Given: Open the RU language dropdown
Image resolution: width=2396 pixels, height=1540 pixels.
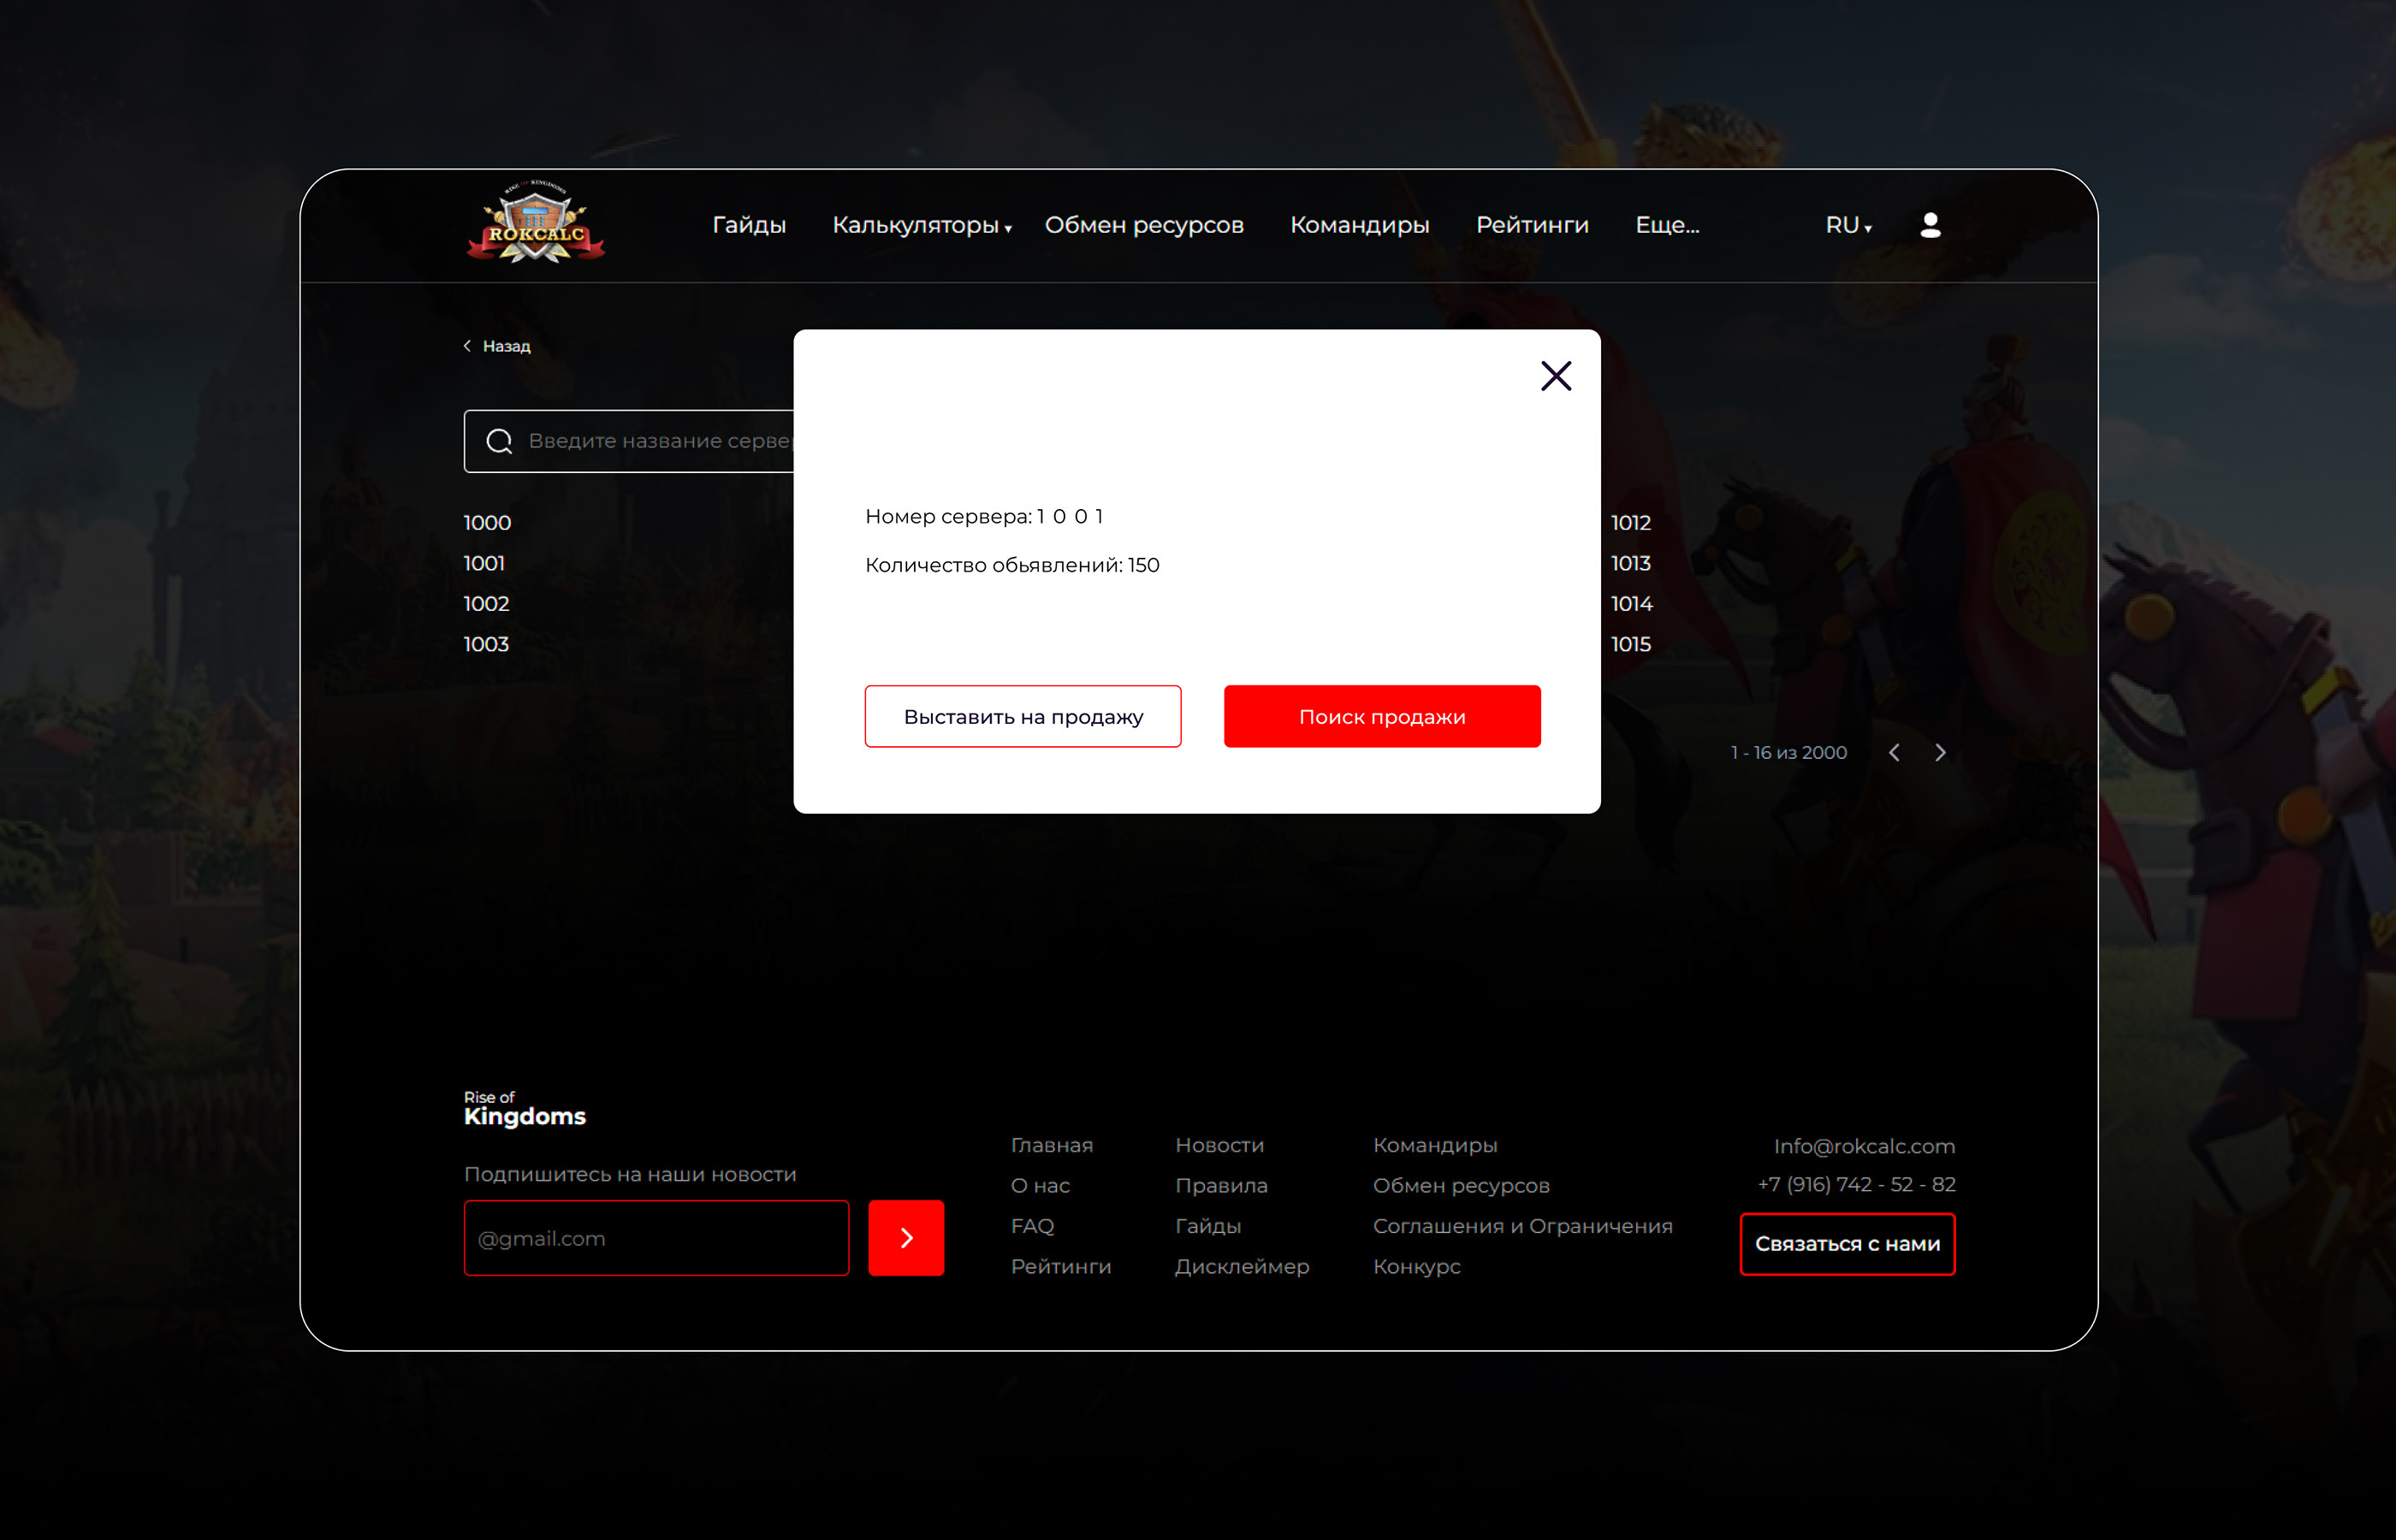Looking at the screenshot, I should pyautogui.click(x=1847, y=226).
